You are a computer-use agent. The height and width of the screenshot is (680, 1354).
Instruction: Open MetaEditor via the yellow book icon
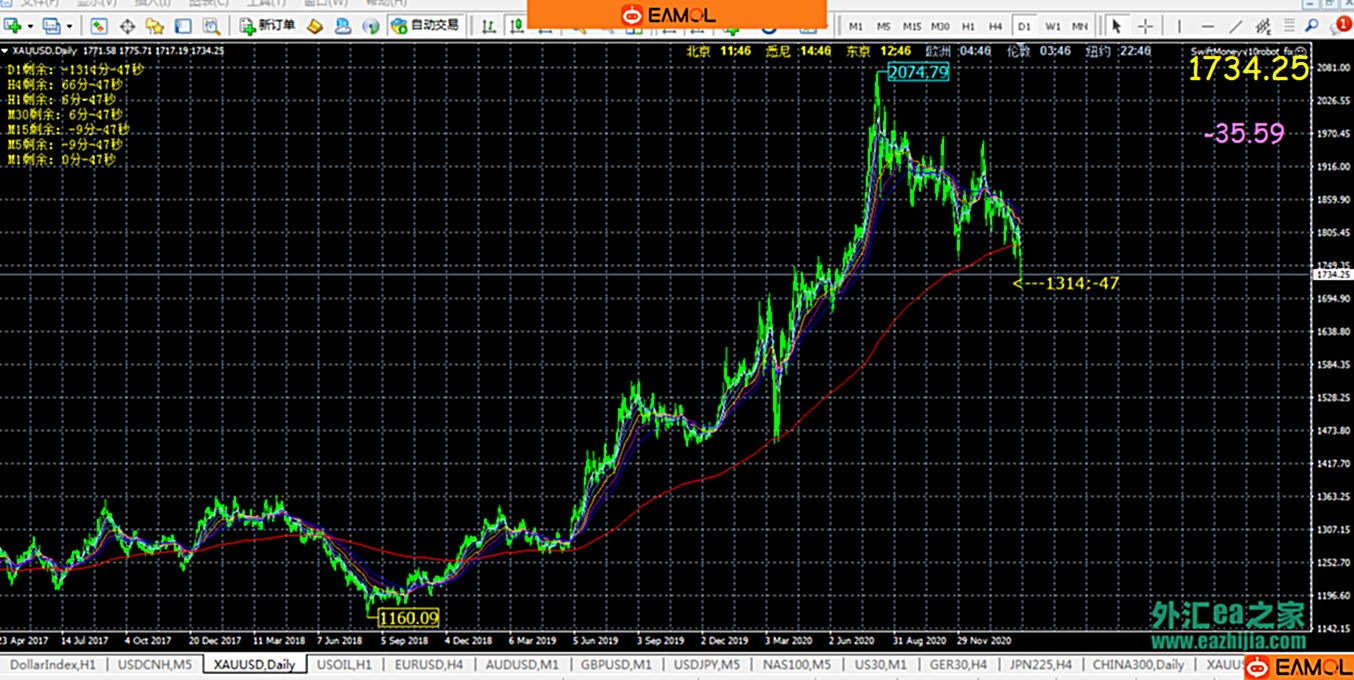pyautogui.click(x=314, y=26)
